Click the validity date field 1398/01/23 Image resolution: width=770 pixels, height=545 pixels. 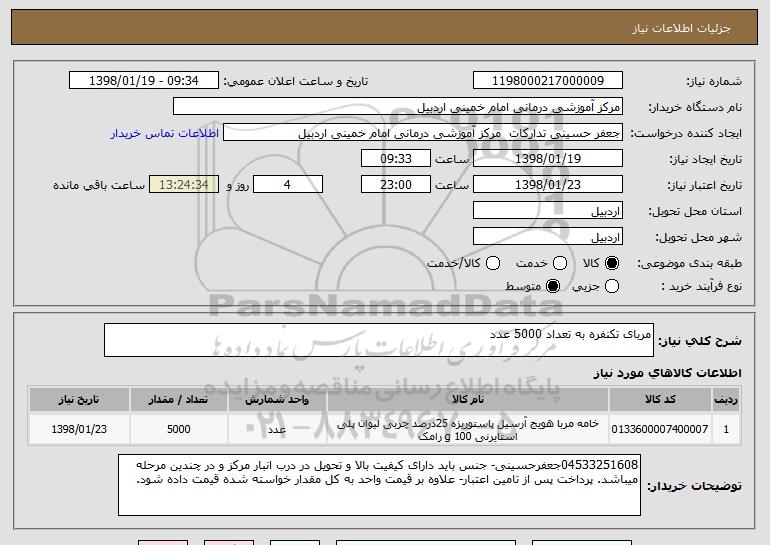coord(548,185)
